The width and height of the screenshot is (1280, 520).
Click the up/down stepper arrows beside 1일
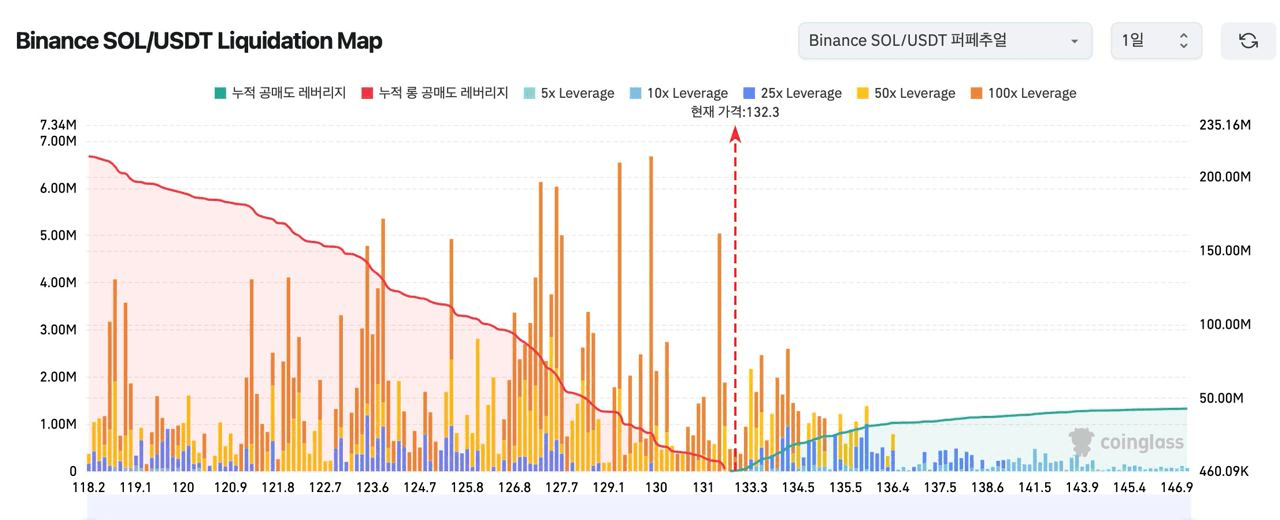tap(1184, 41)
